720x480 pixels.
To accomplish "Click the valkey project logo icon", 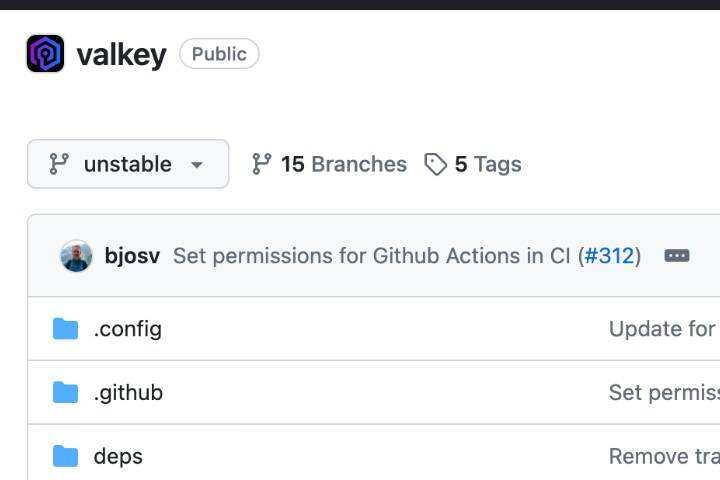I will coord(45,54).
